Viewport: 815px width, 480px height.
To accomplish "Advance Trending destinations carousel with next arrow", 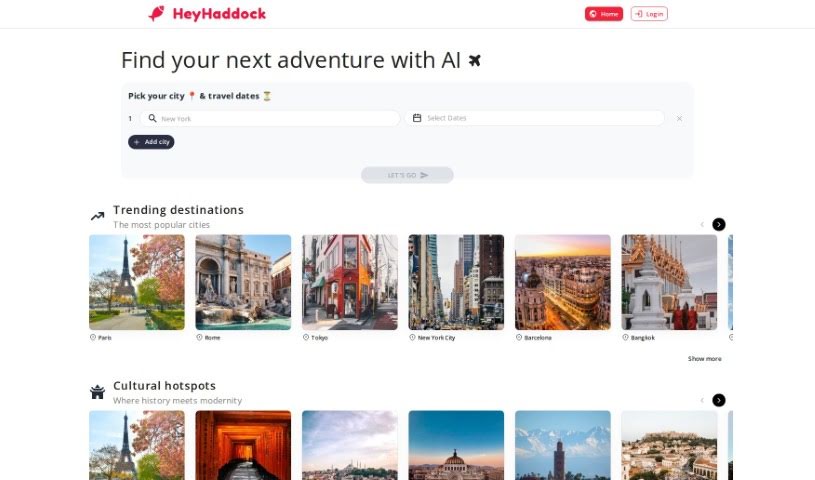I will 719,224.
